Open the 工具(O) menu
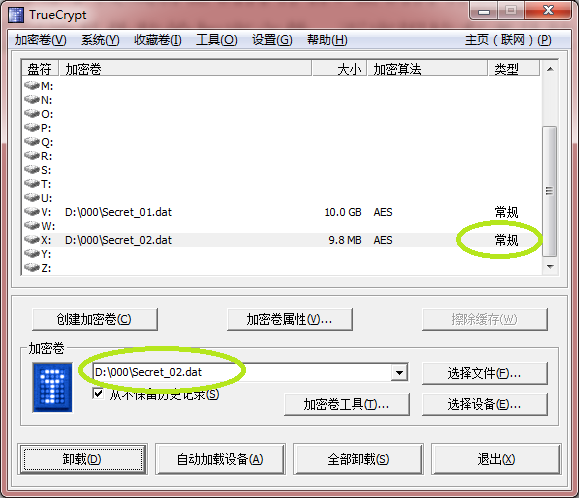The width and height of the screenshot is (579, 498). pyautogui.click(x=217, y=40)
